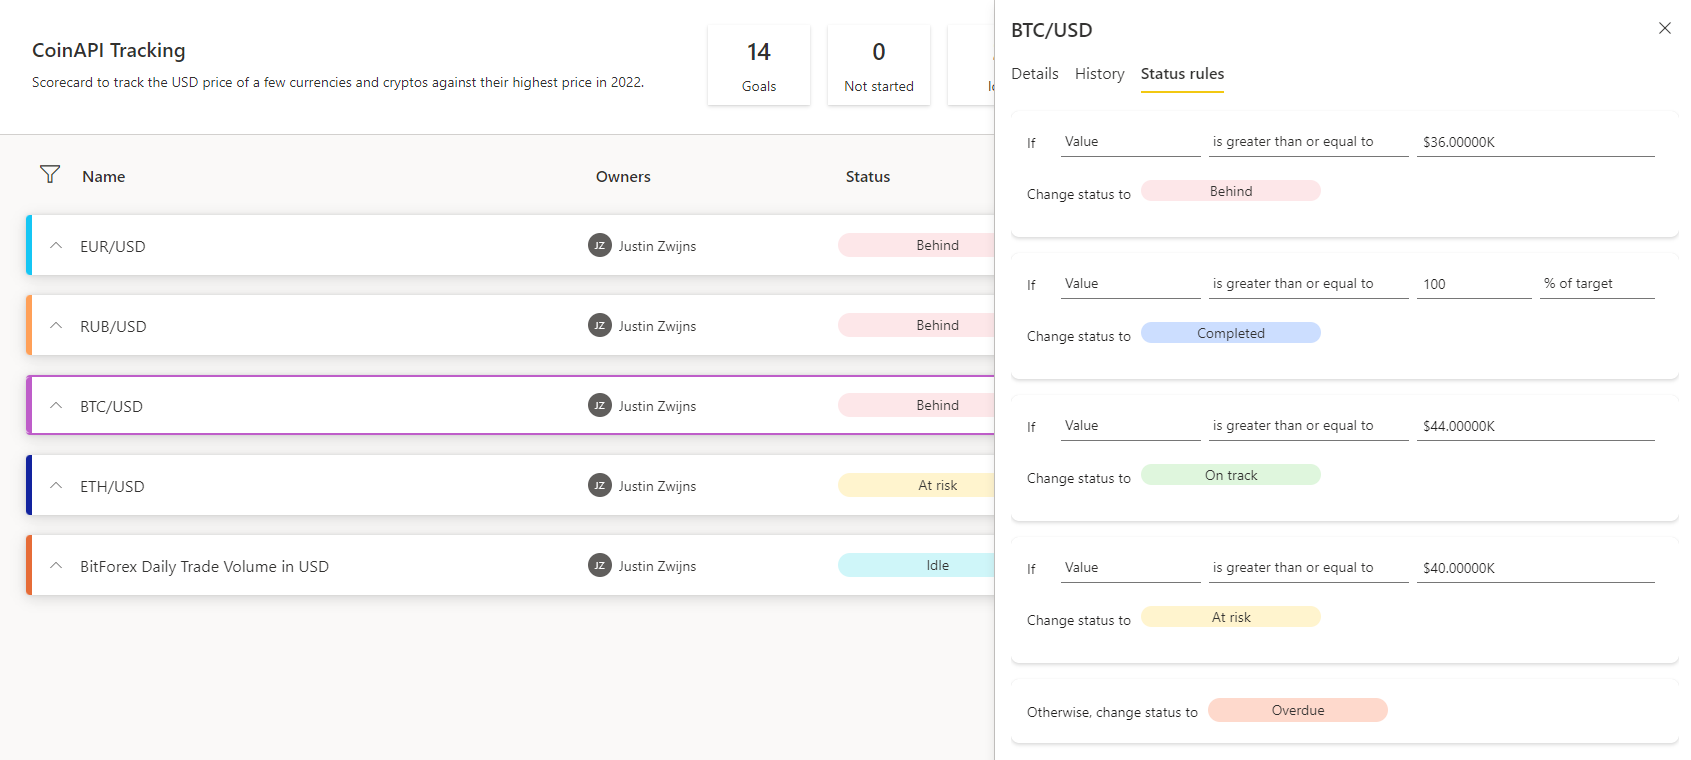Select the Status rules tab
This screenshot has height=760, width=1691.
(1182, 74)
